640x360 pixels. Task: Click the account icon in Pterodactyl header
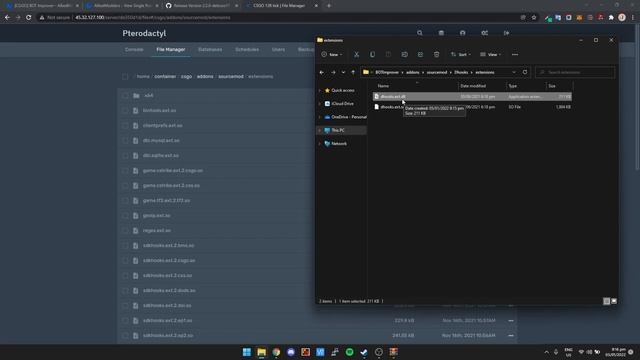coord(462,33)
